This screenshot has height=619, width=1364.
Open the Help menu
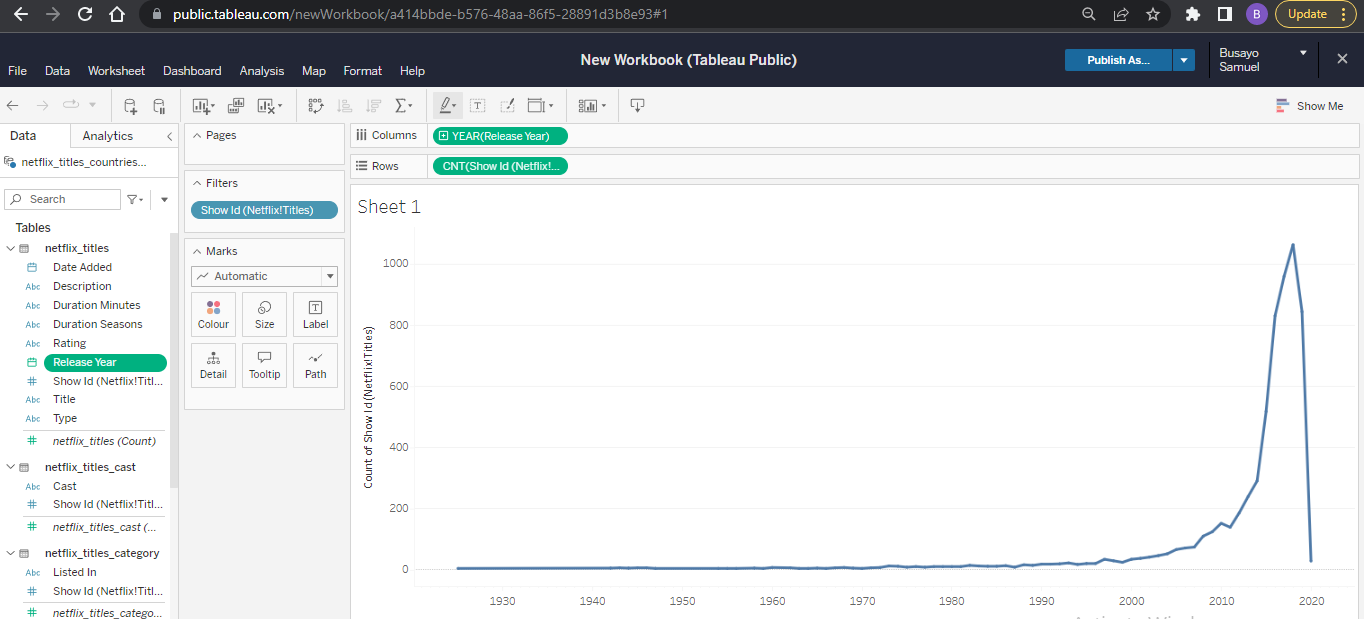click(x=412, y=71)
